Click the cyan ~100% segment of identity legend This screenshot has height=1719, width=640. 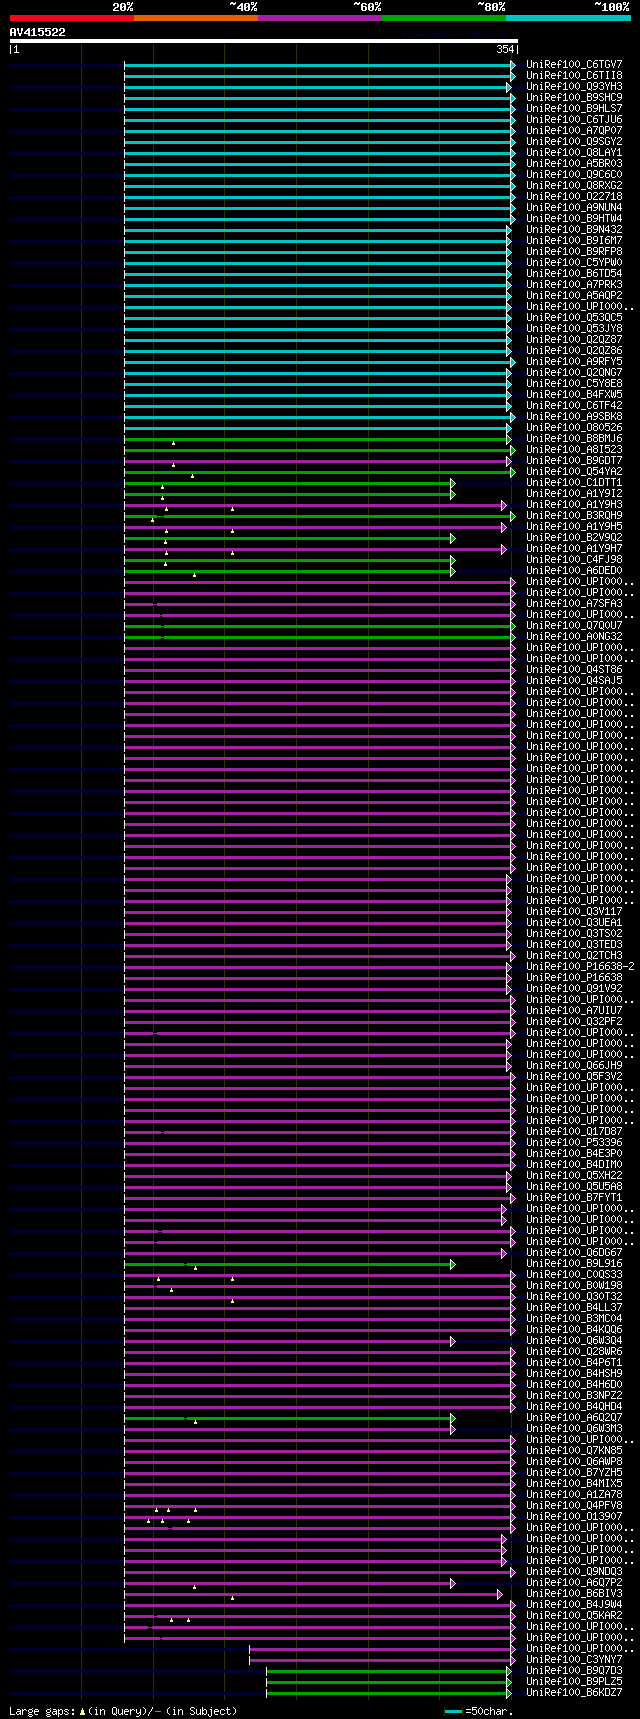(568, 18)
